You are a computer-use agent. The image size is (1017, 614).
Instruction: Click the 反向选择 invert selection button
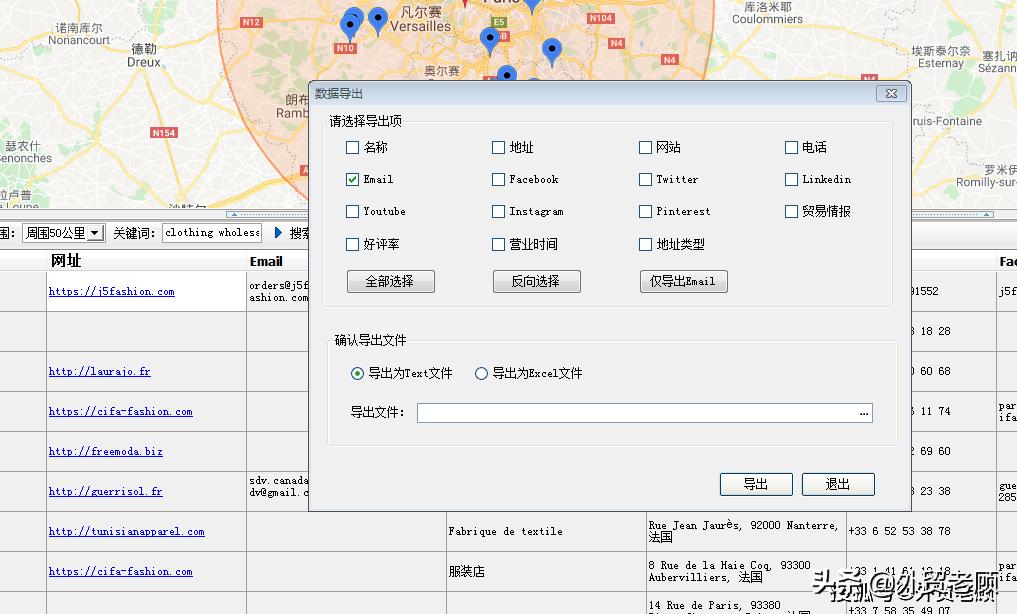coord(536,281)
